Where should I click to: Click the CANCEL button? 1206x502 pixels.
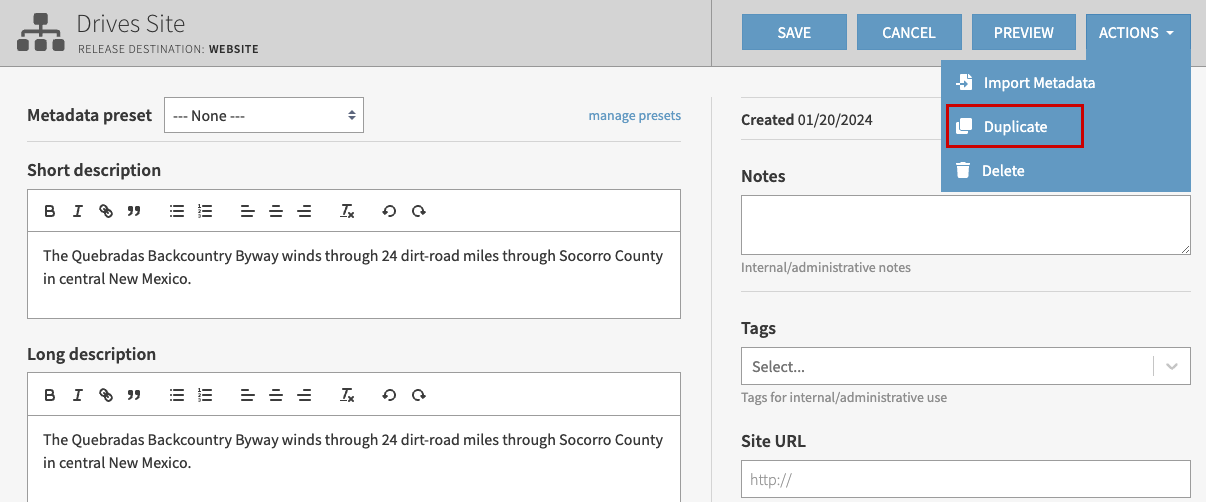click(x=909, y=32)
